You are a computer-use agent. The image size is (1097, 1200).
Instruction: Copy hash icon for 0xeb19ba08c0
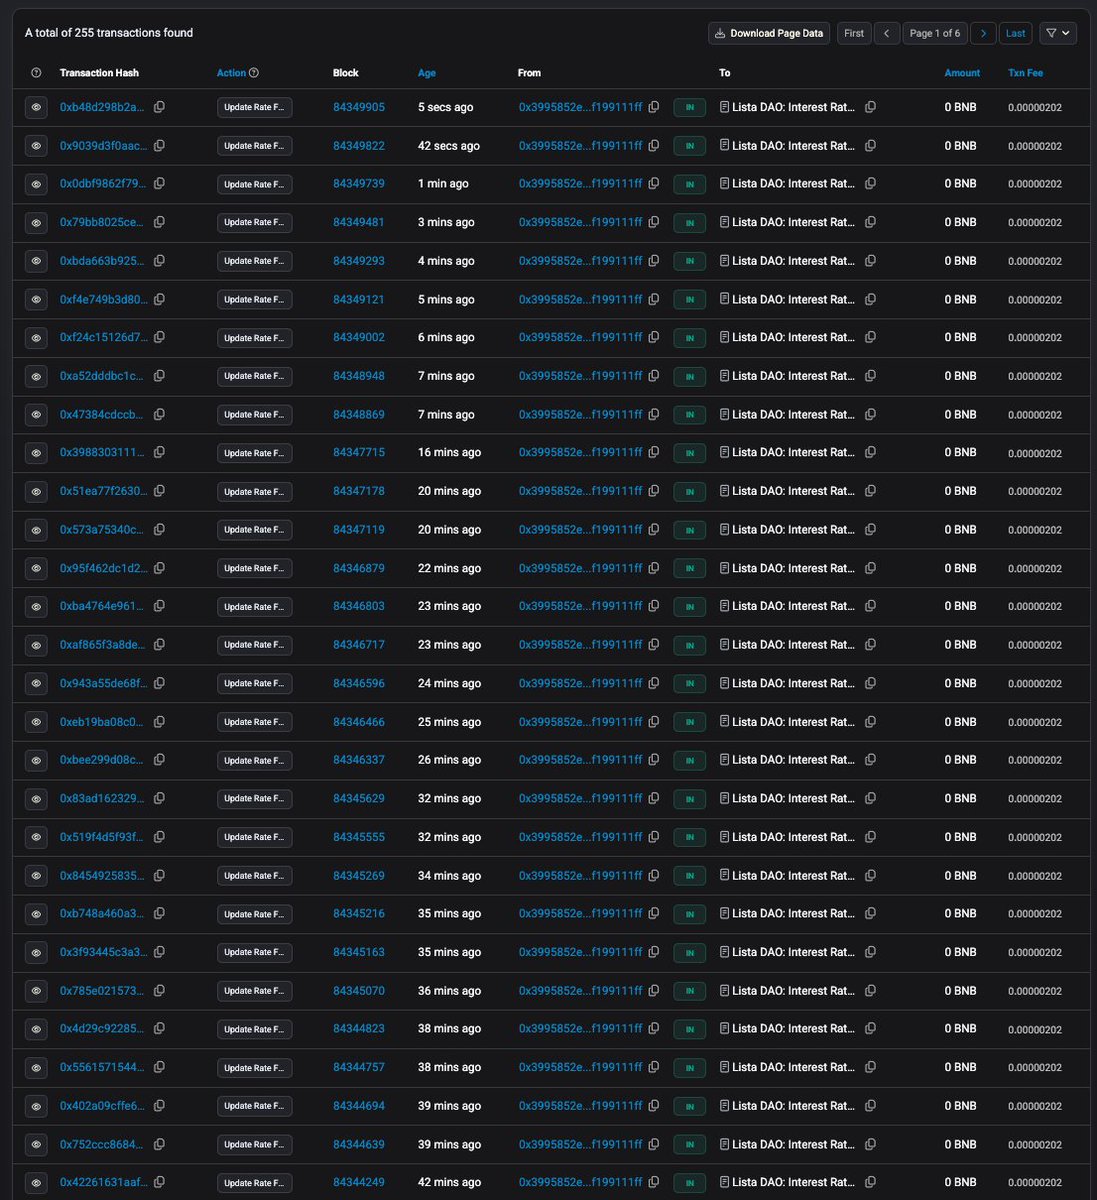[159, 721]
